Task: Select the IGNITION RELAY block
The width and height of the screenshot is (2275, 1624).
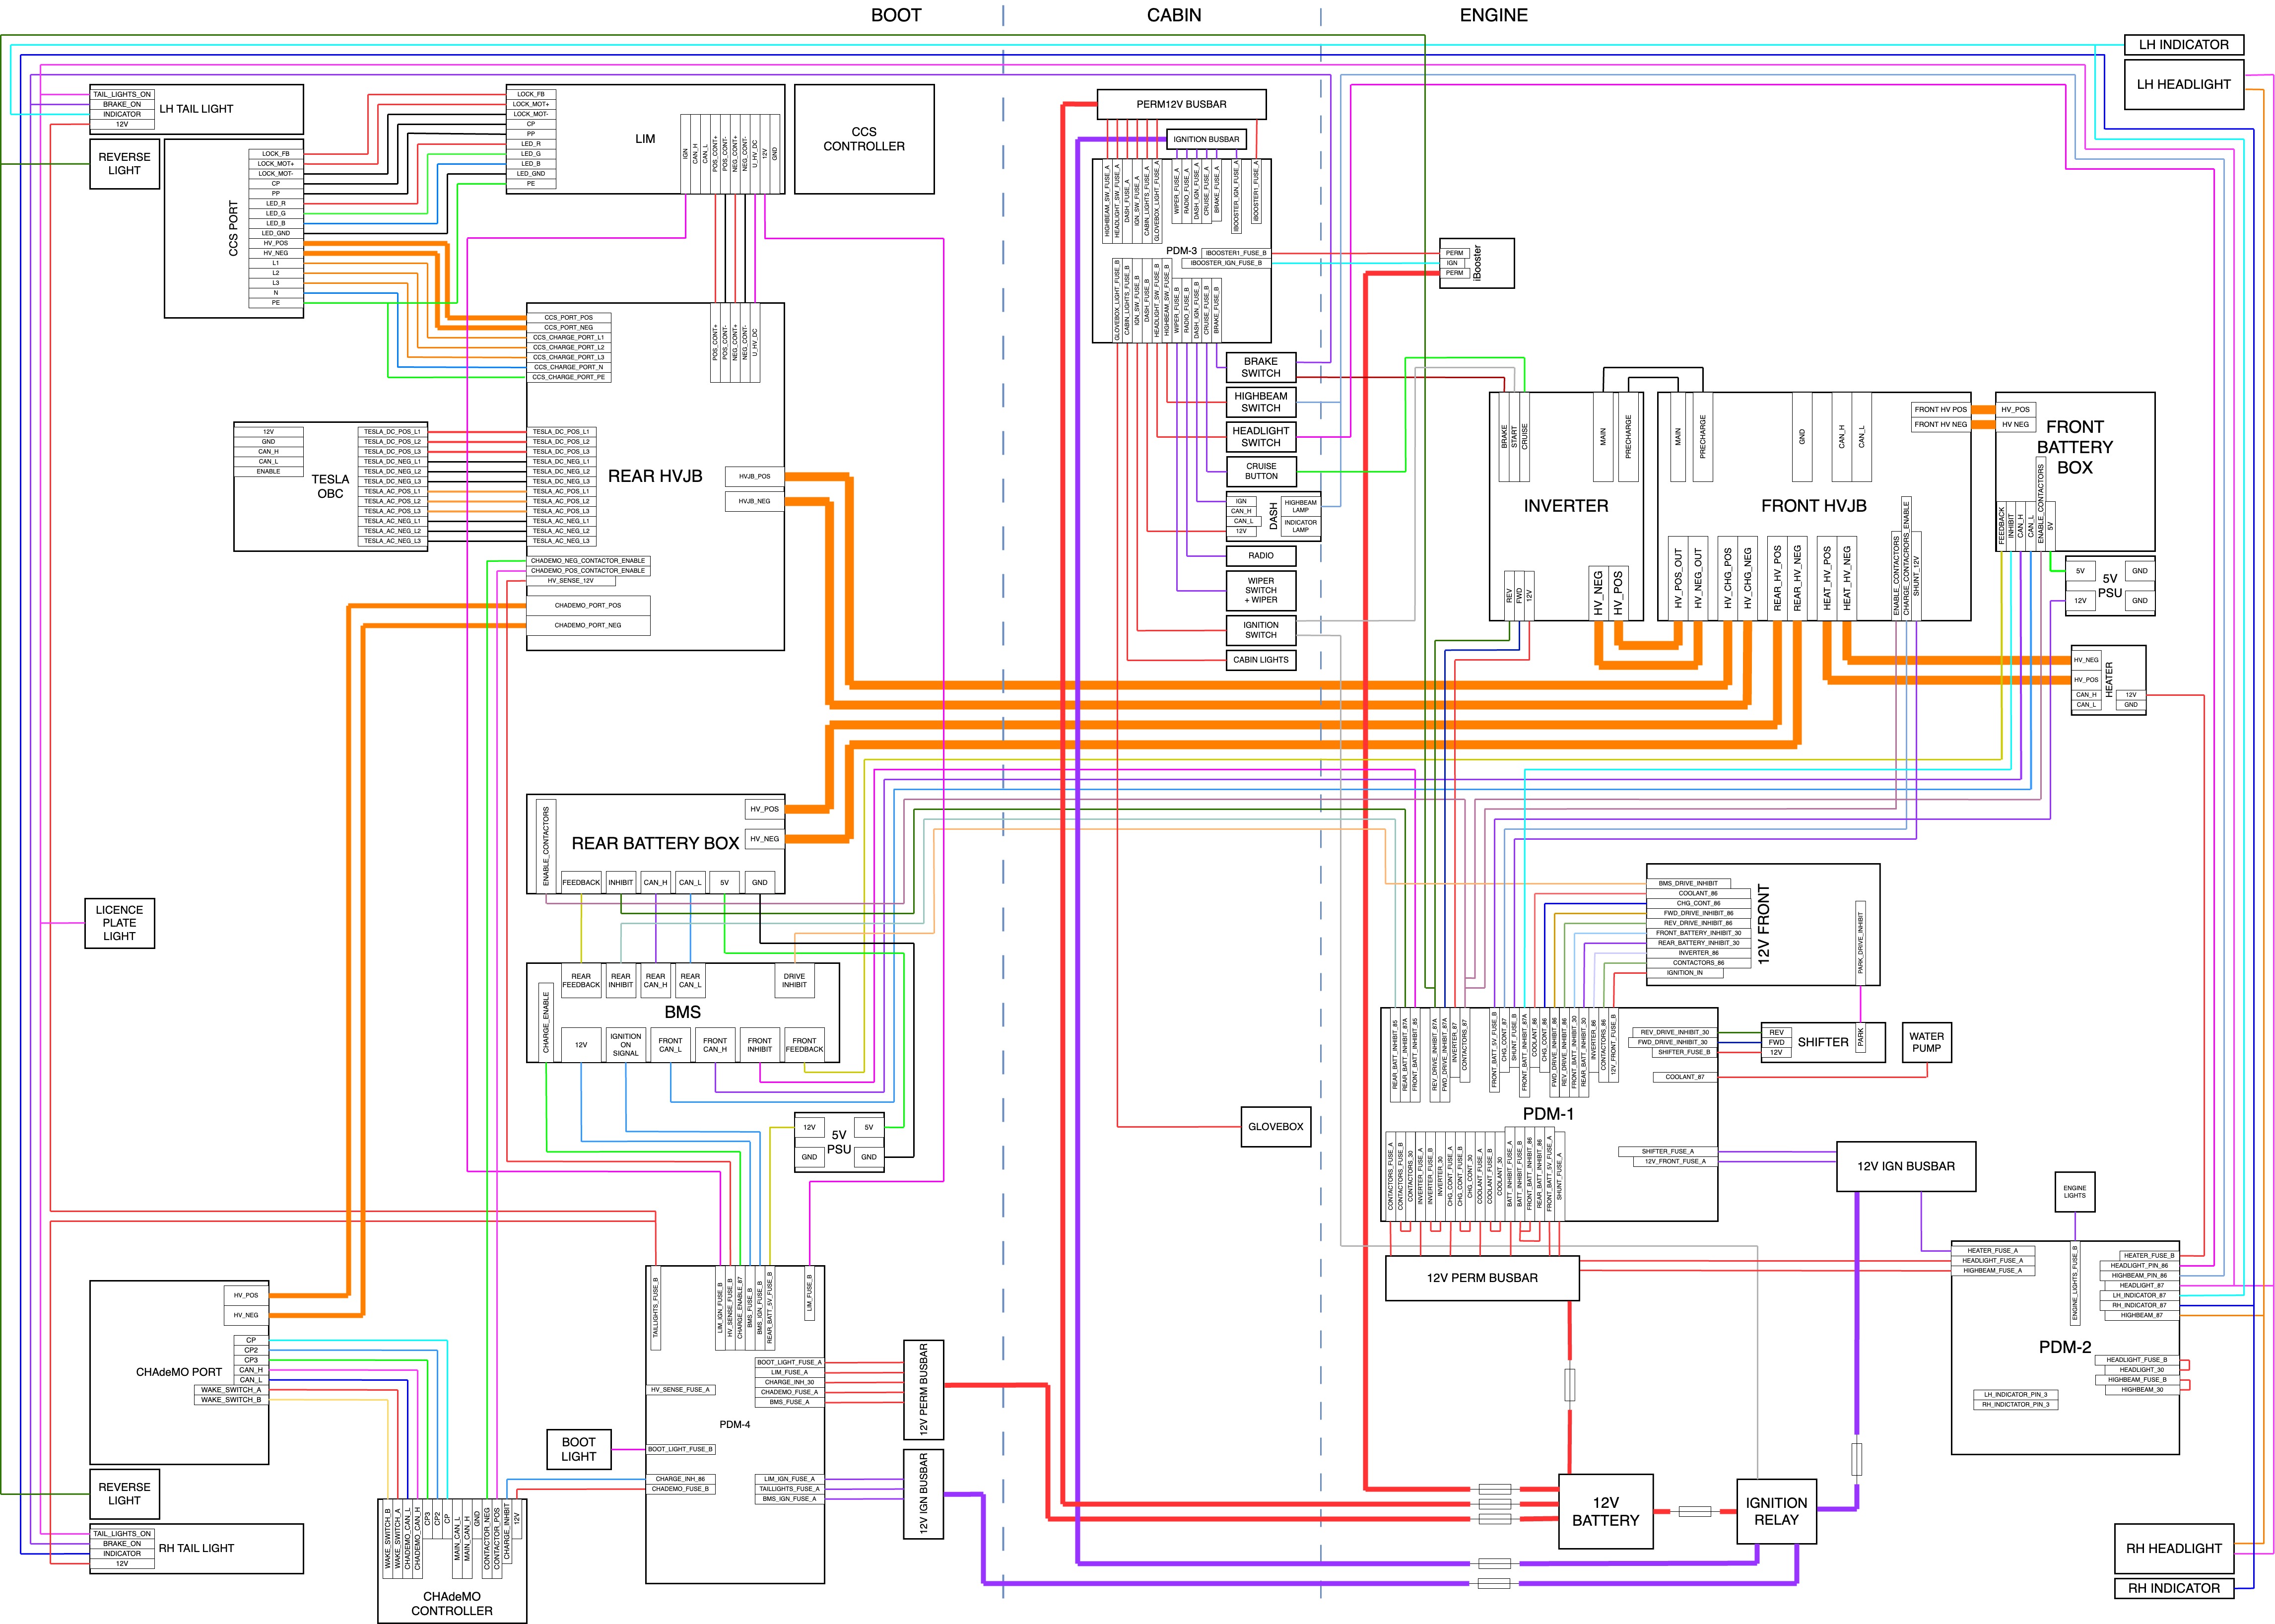Action: click(x=1776, y=1511)
